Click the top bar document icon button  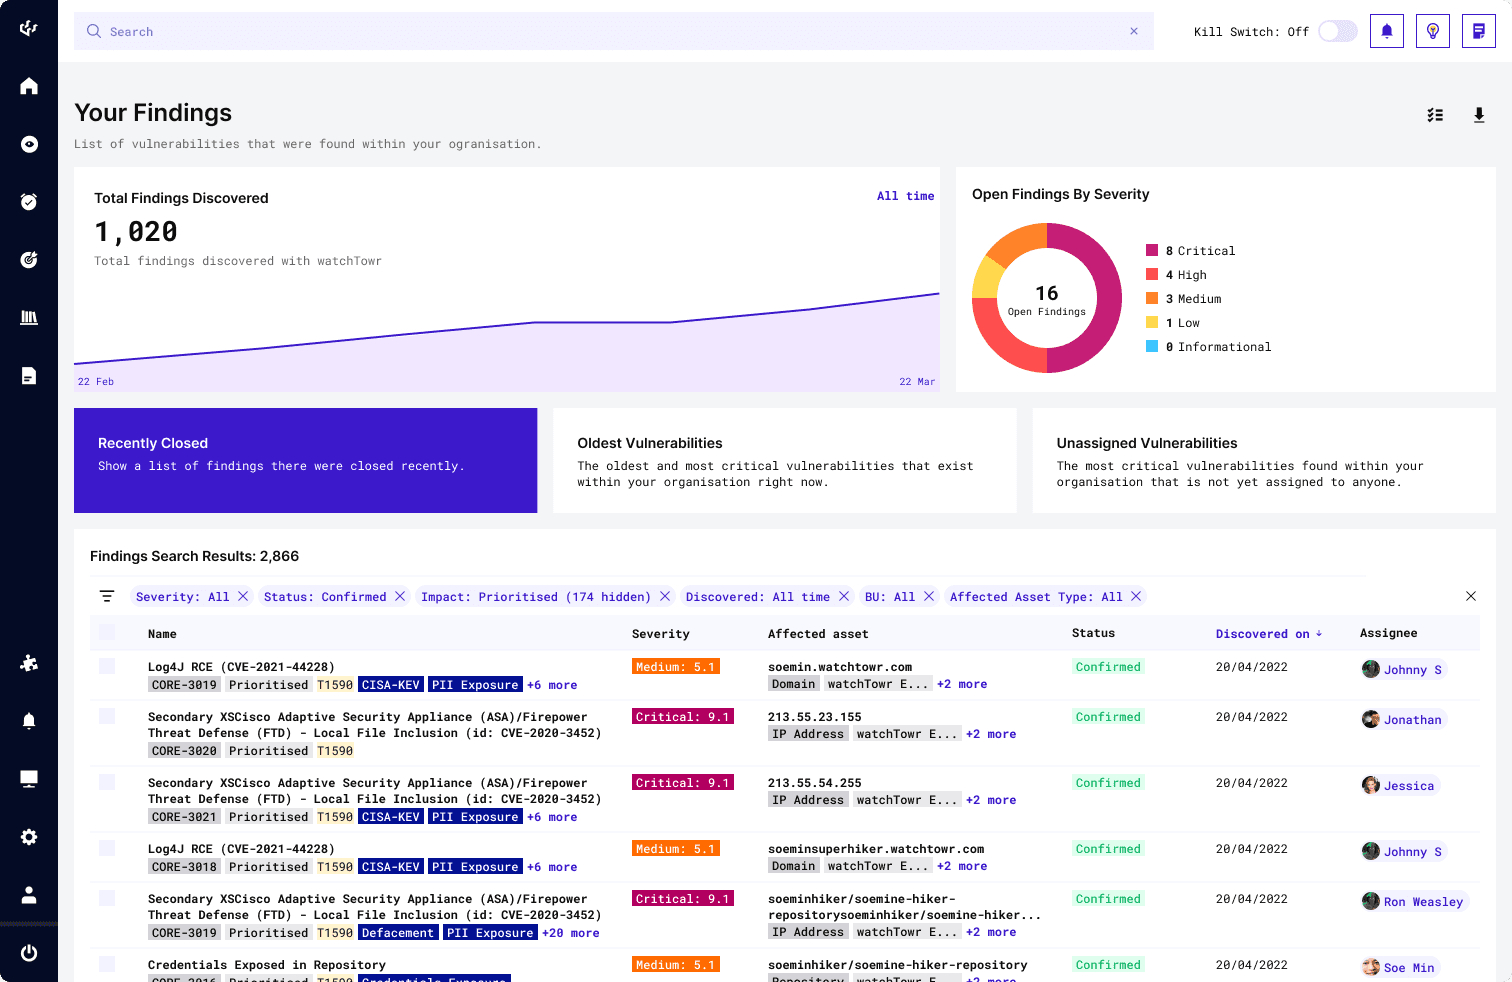pos(1479,31)
